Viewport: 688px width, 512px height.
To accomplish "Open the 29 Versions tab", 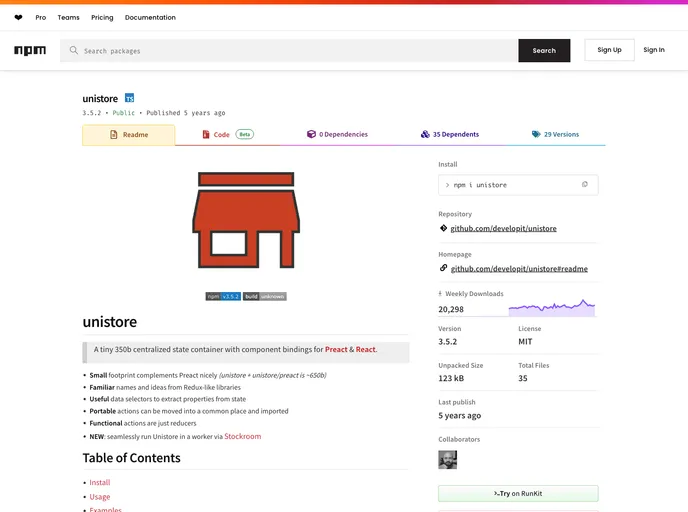I will pyautogui.click(x=555, y=135).
